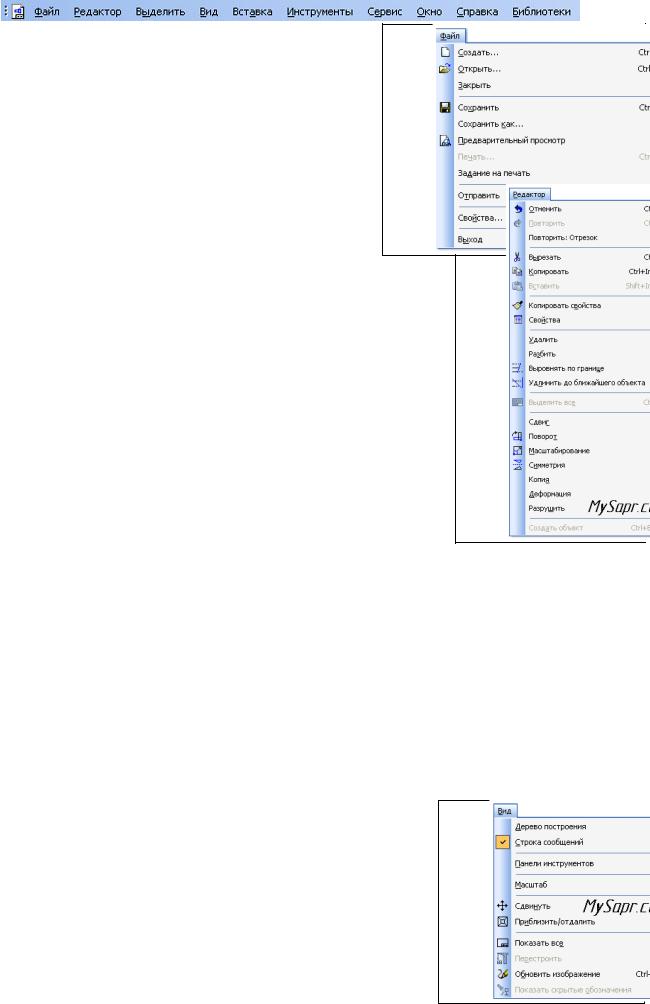This screenshot has height=1004, width=650.
Task: Click the Симметрия mirror icon
Action: 517,465
